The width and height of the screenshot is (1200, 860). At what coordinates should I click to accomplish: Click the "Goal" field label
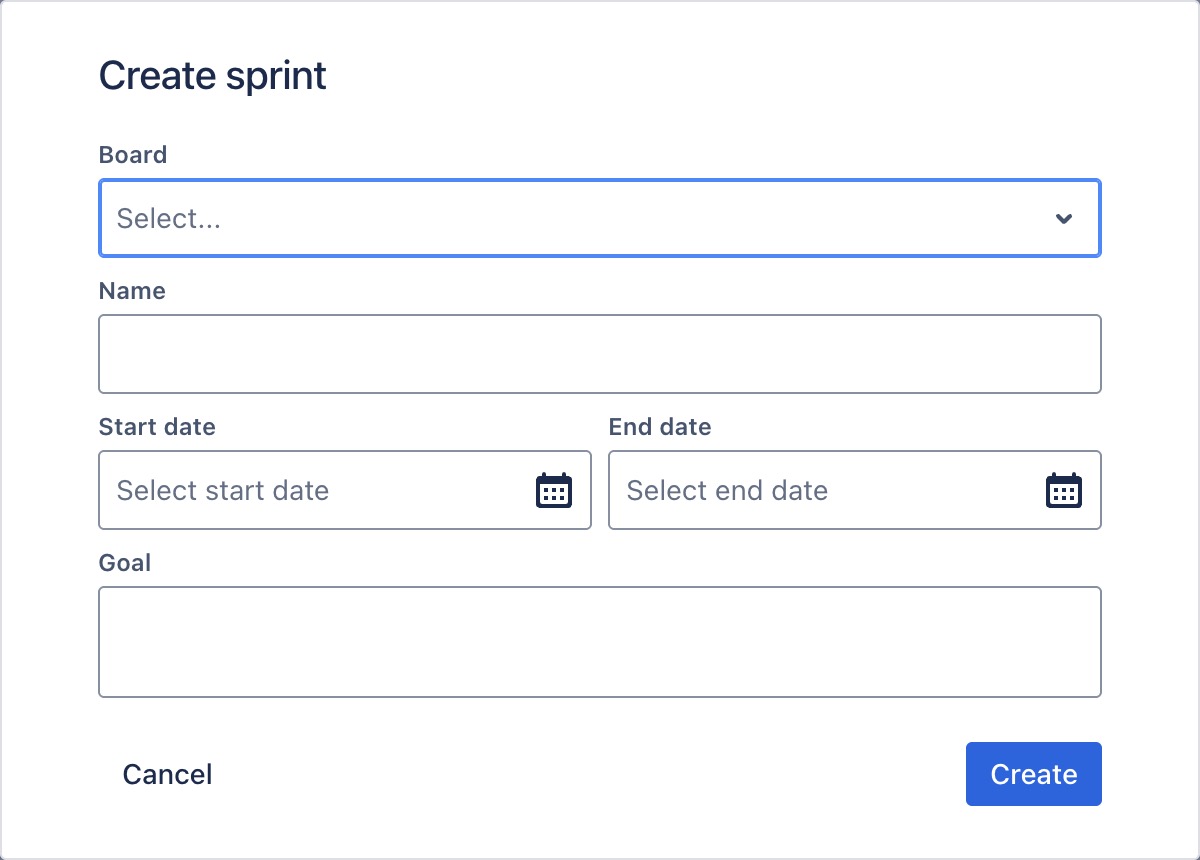click(125, 563)
